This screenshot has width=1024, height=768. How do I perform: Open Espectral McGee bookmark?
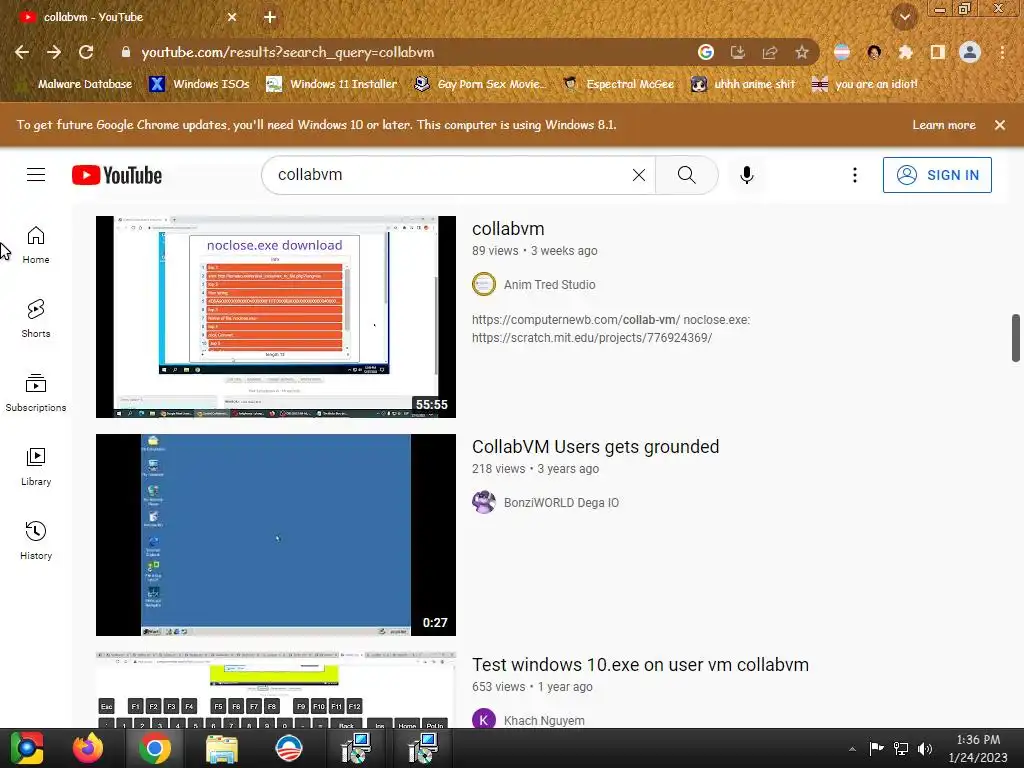pos(618,84)
